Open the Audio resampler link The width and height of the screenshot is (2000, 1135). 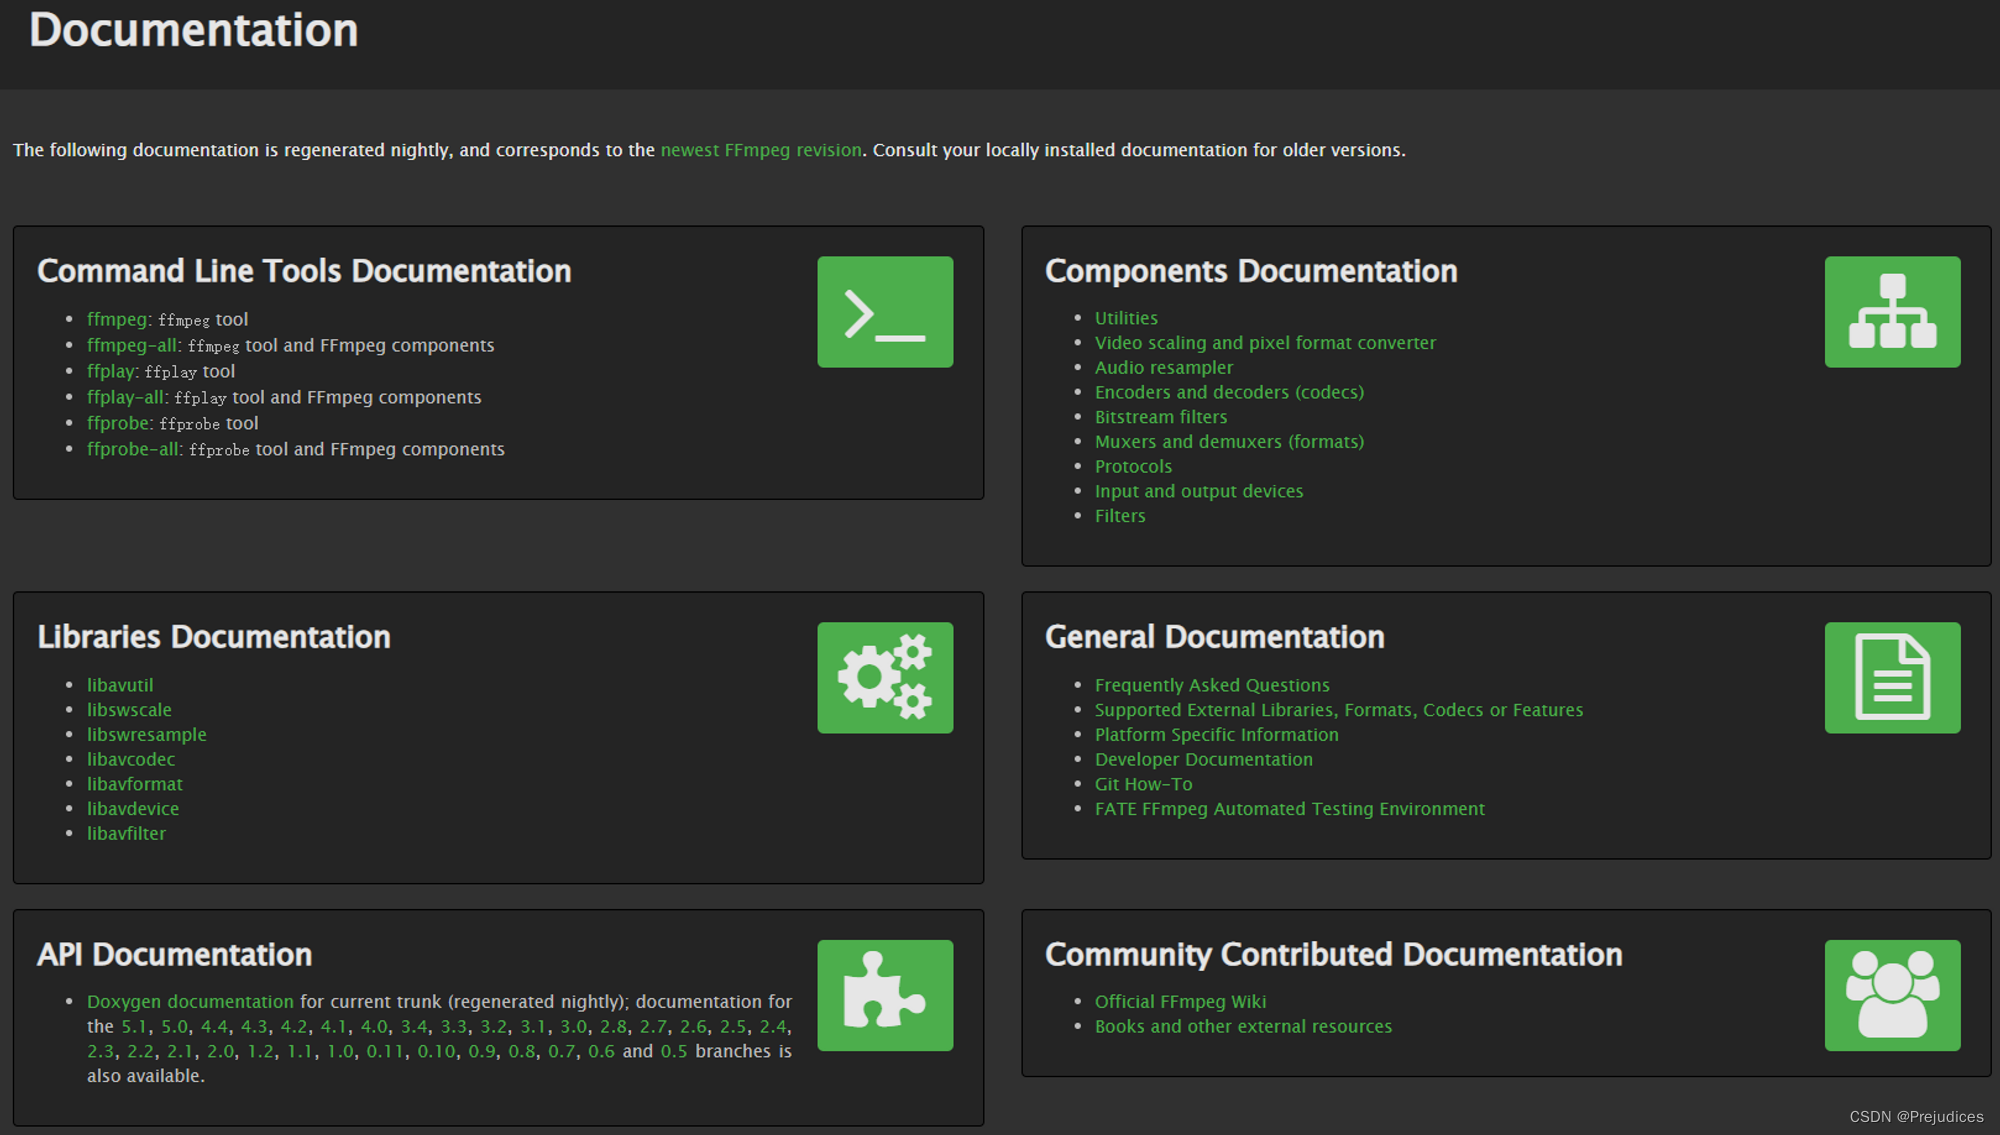click(1164, 368)
